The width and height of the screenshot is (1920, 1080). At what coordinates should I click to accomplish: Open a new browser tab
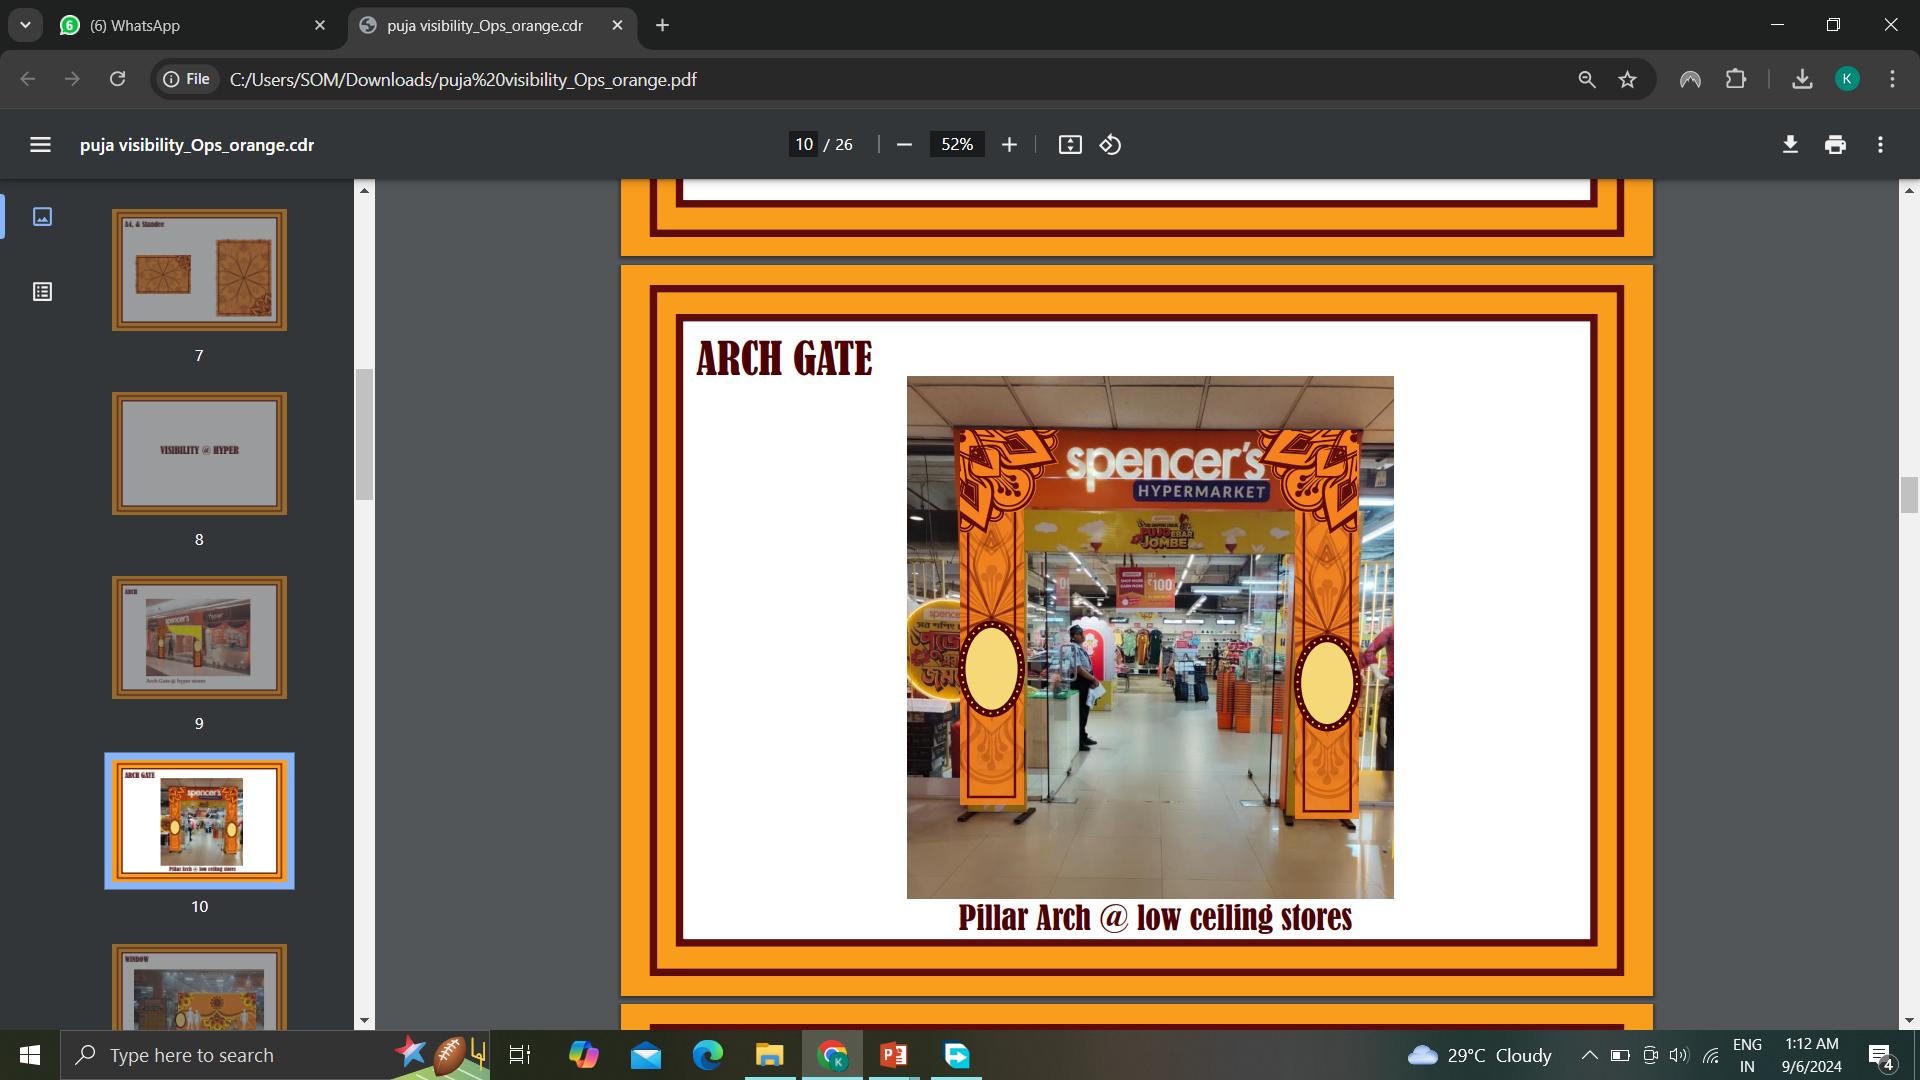point(662,25)
